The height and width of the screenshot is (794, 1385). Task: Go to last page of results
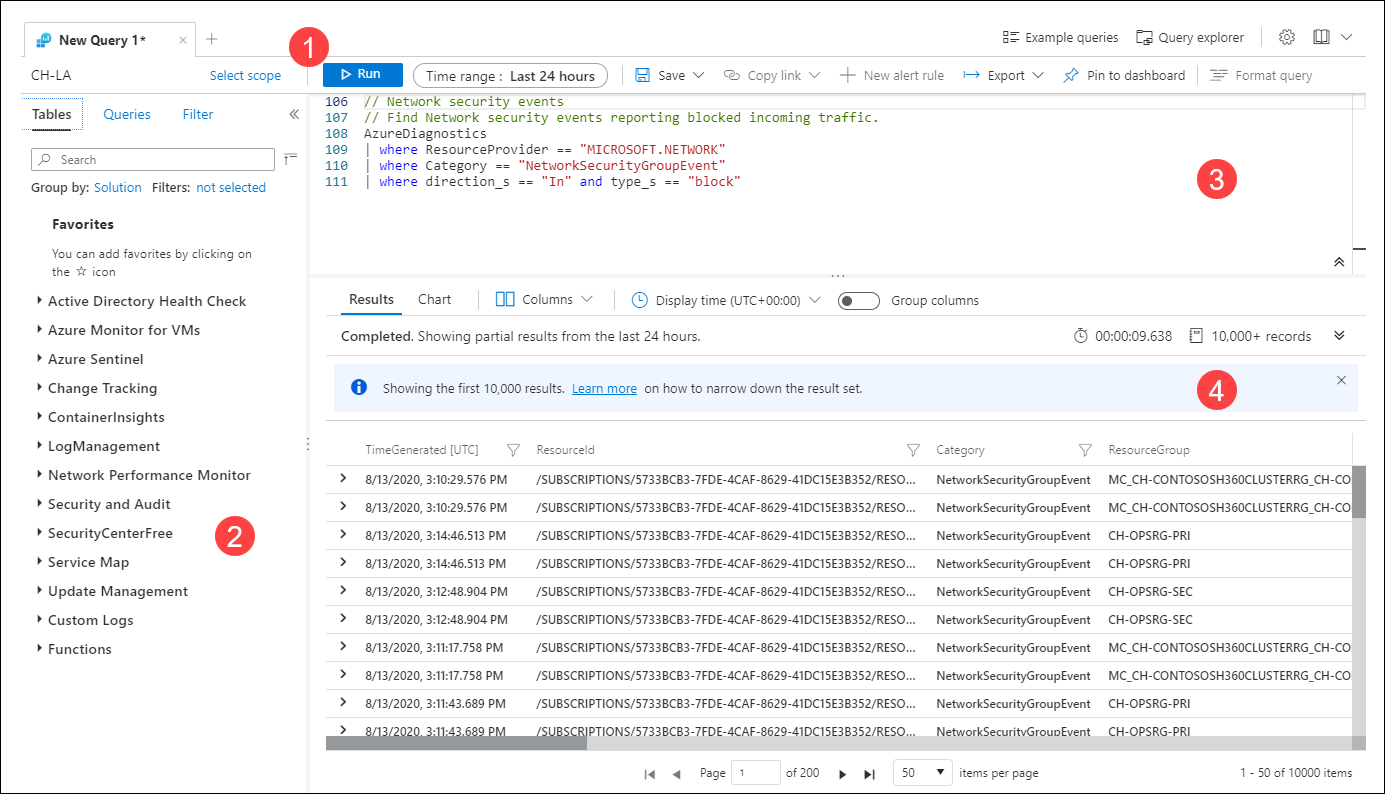coord(869,774)
